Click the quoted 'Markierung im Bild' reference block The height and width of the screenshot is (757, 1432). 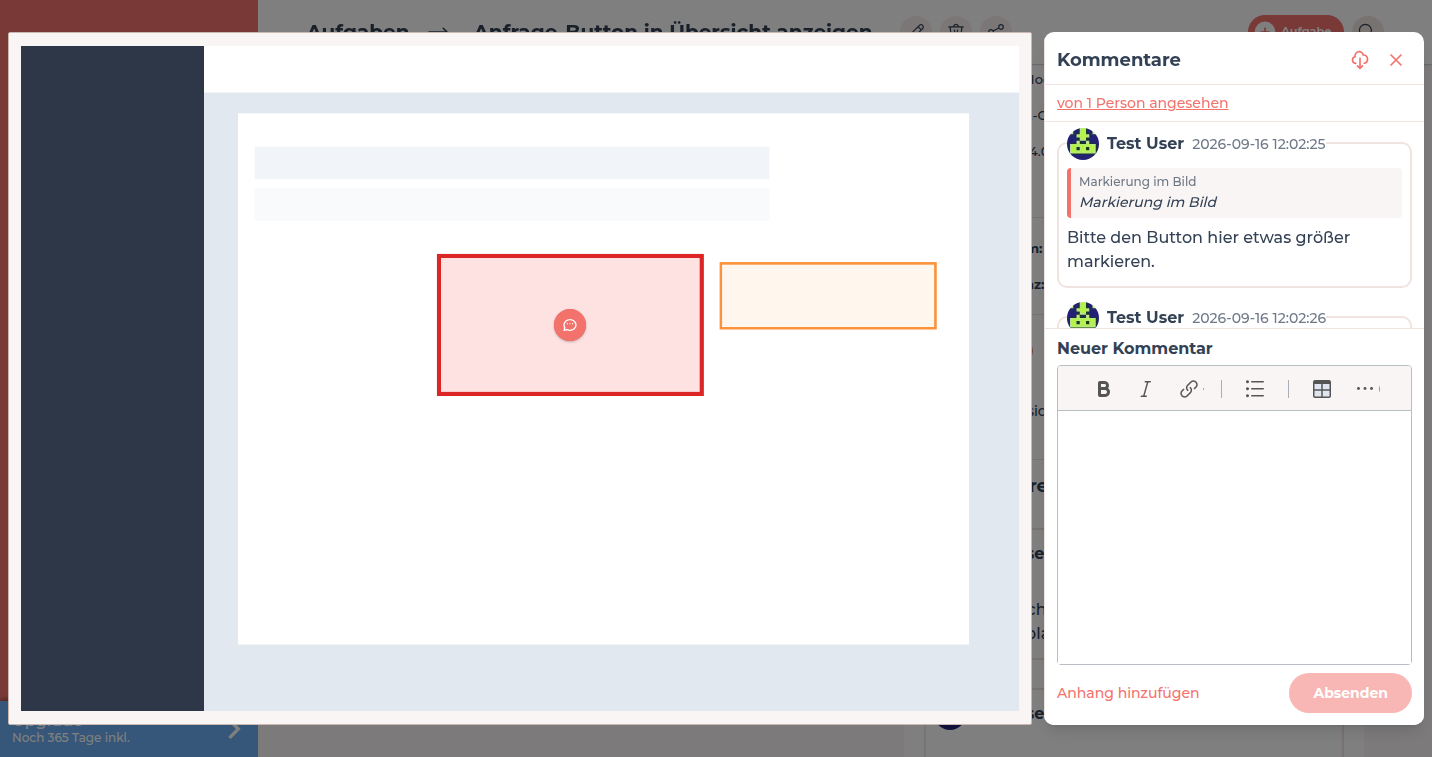click(x=1234, y=192)
